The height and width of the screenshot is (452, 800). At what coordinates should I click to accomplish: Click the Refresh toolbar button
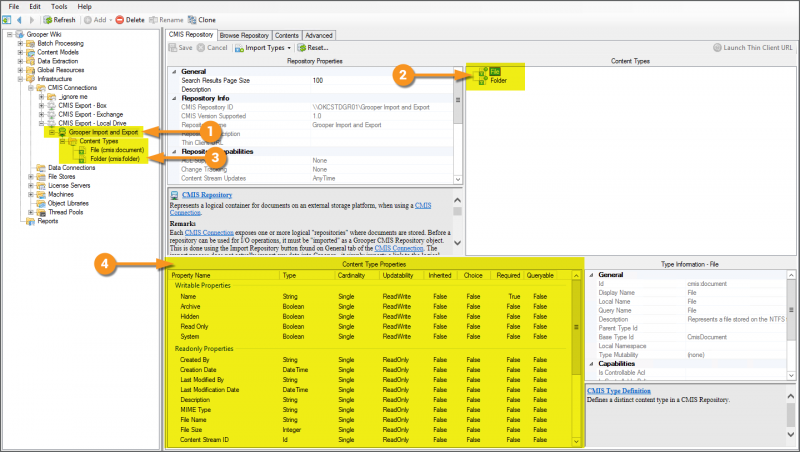59,20
